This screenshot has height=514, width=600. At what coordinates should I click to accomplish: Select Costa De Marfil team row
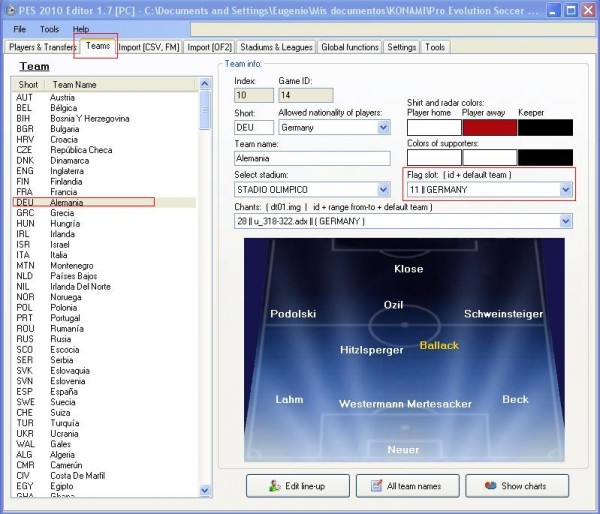pyautogui.click(x=104, y=476)
